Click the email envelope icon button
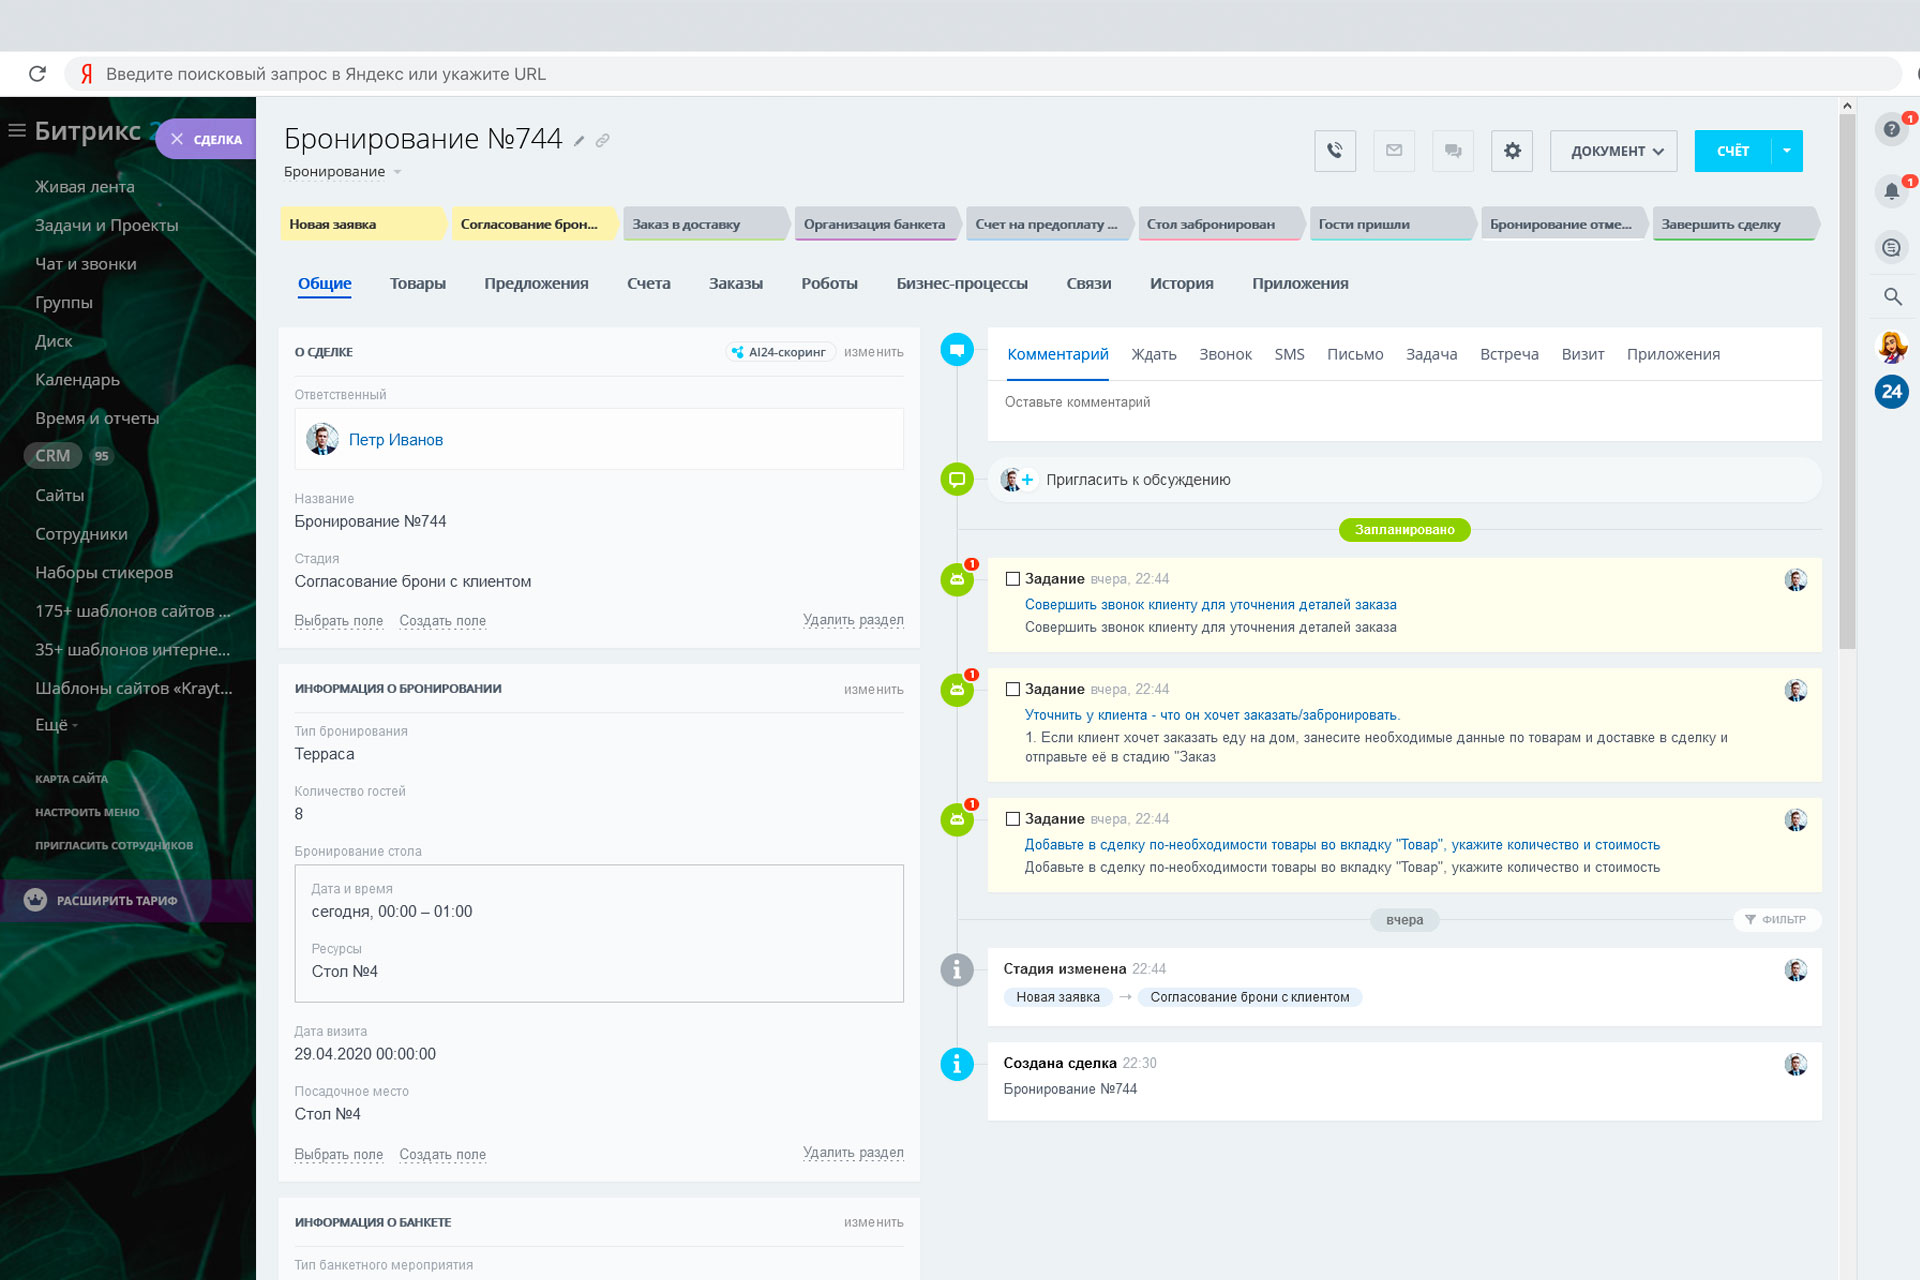The image size is (1920, 1280). pyautogui.click(x=1393, y=151)
